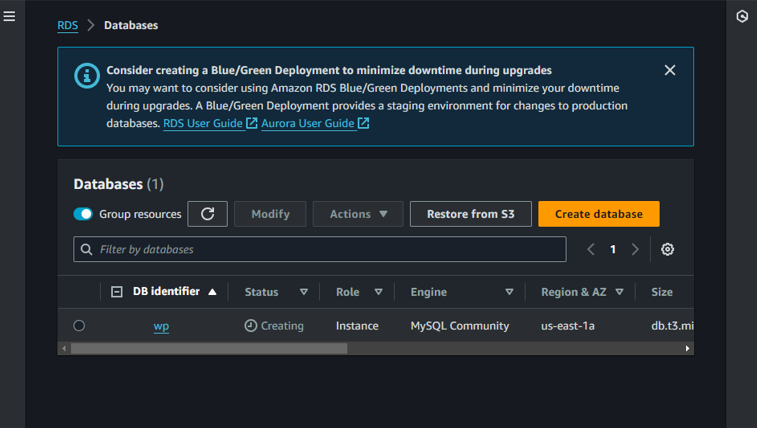Go to previous page of databases
This screenshot has width=757, height=428.
(x=590, y=249)
